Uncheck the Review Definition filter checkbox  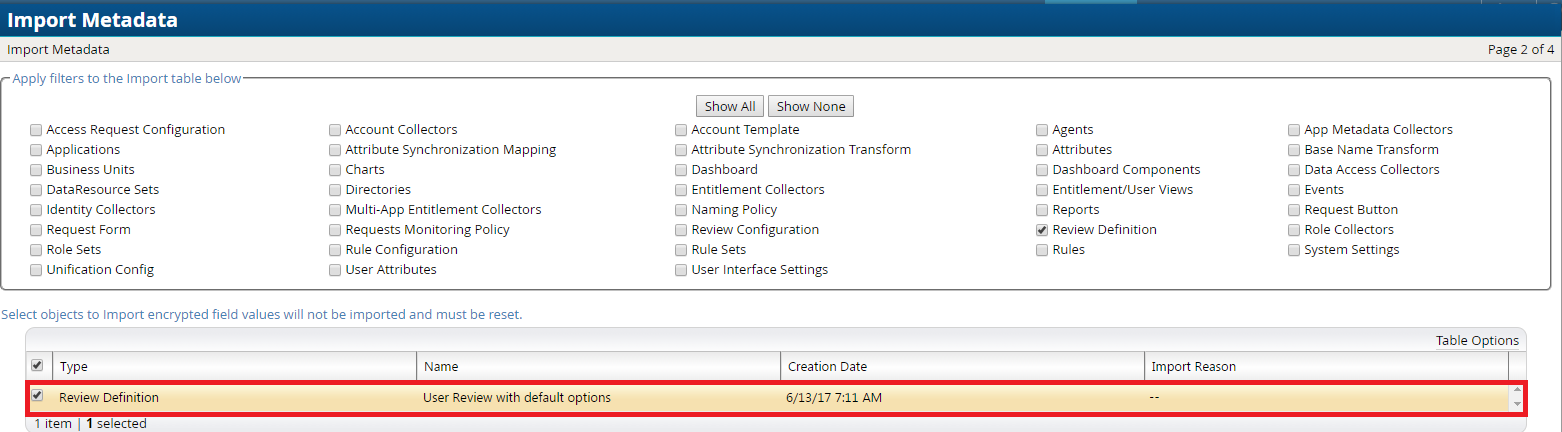point(1042,230)
